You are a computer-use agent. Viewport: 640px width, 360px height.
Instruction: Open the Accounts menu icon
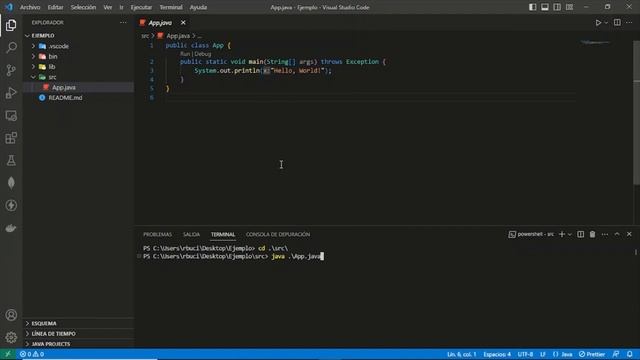pyautogui.click(x=11, y=315)
